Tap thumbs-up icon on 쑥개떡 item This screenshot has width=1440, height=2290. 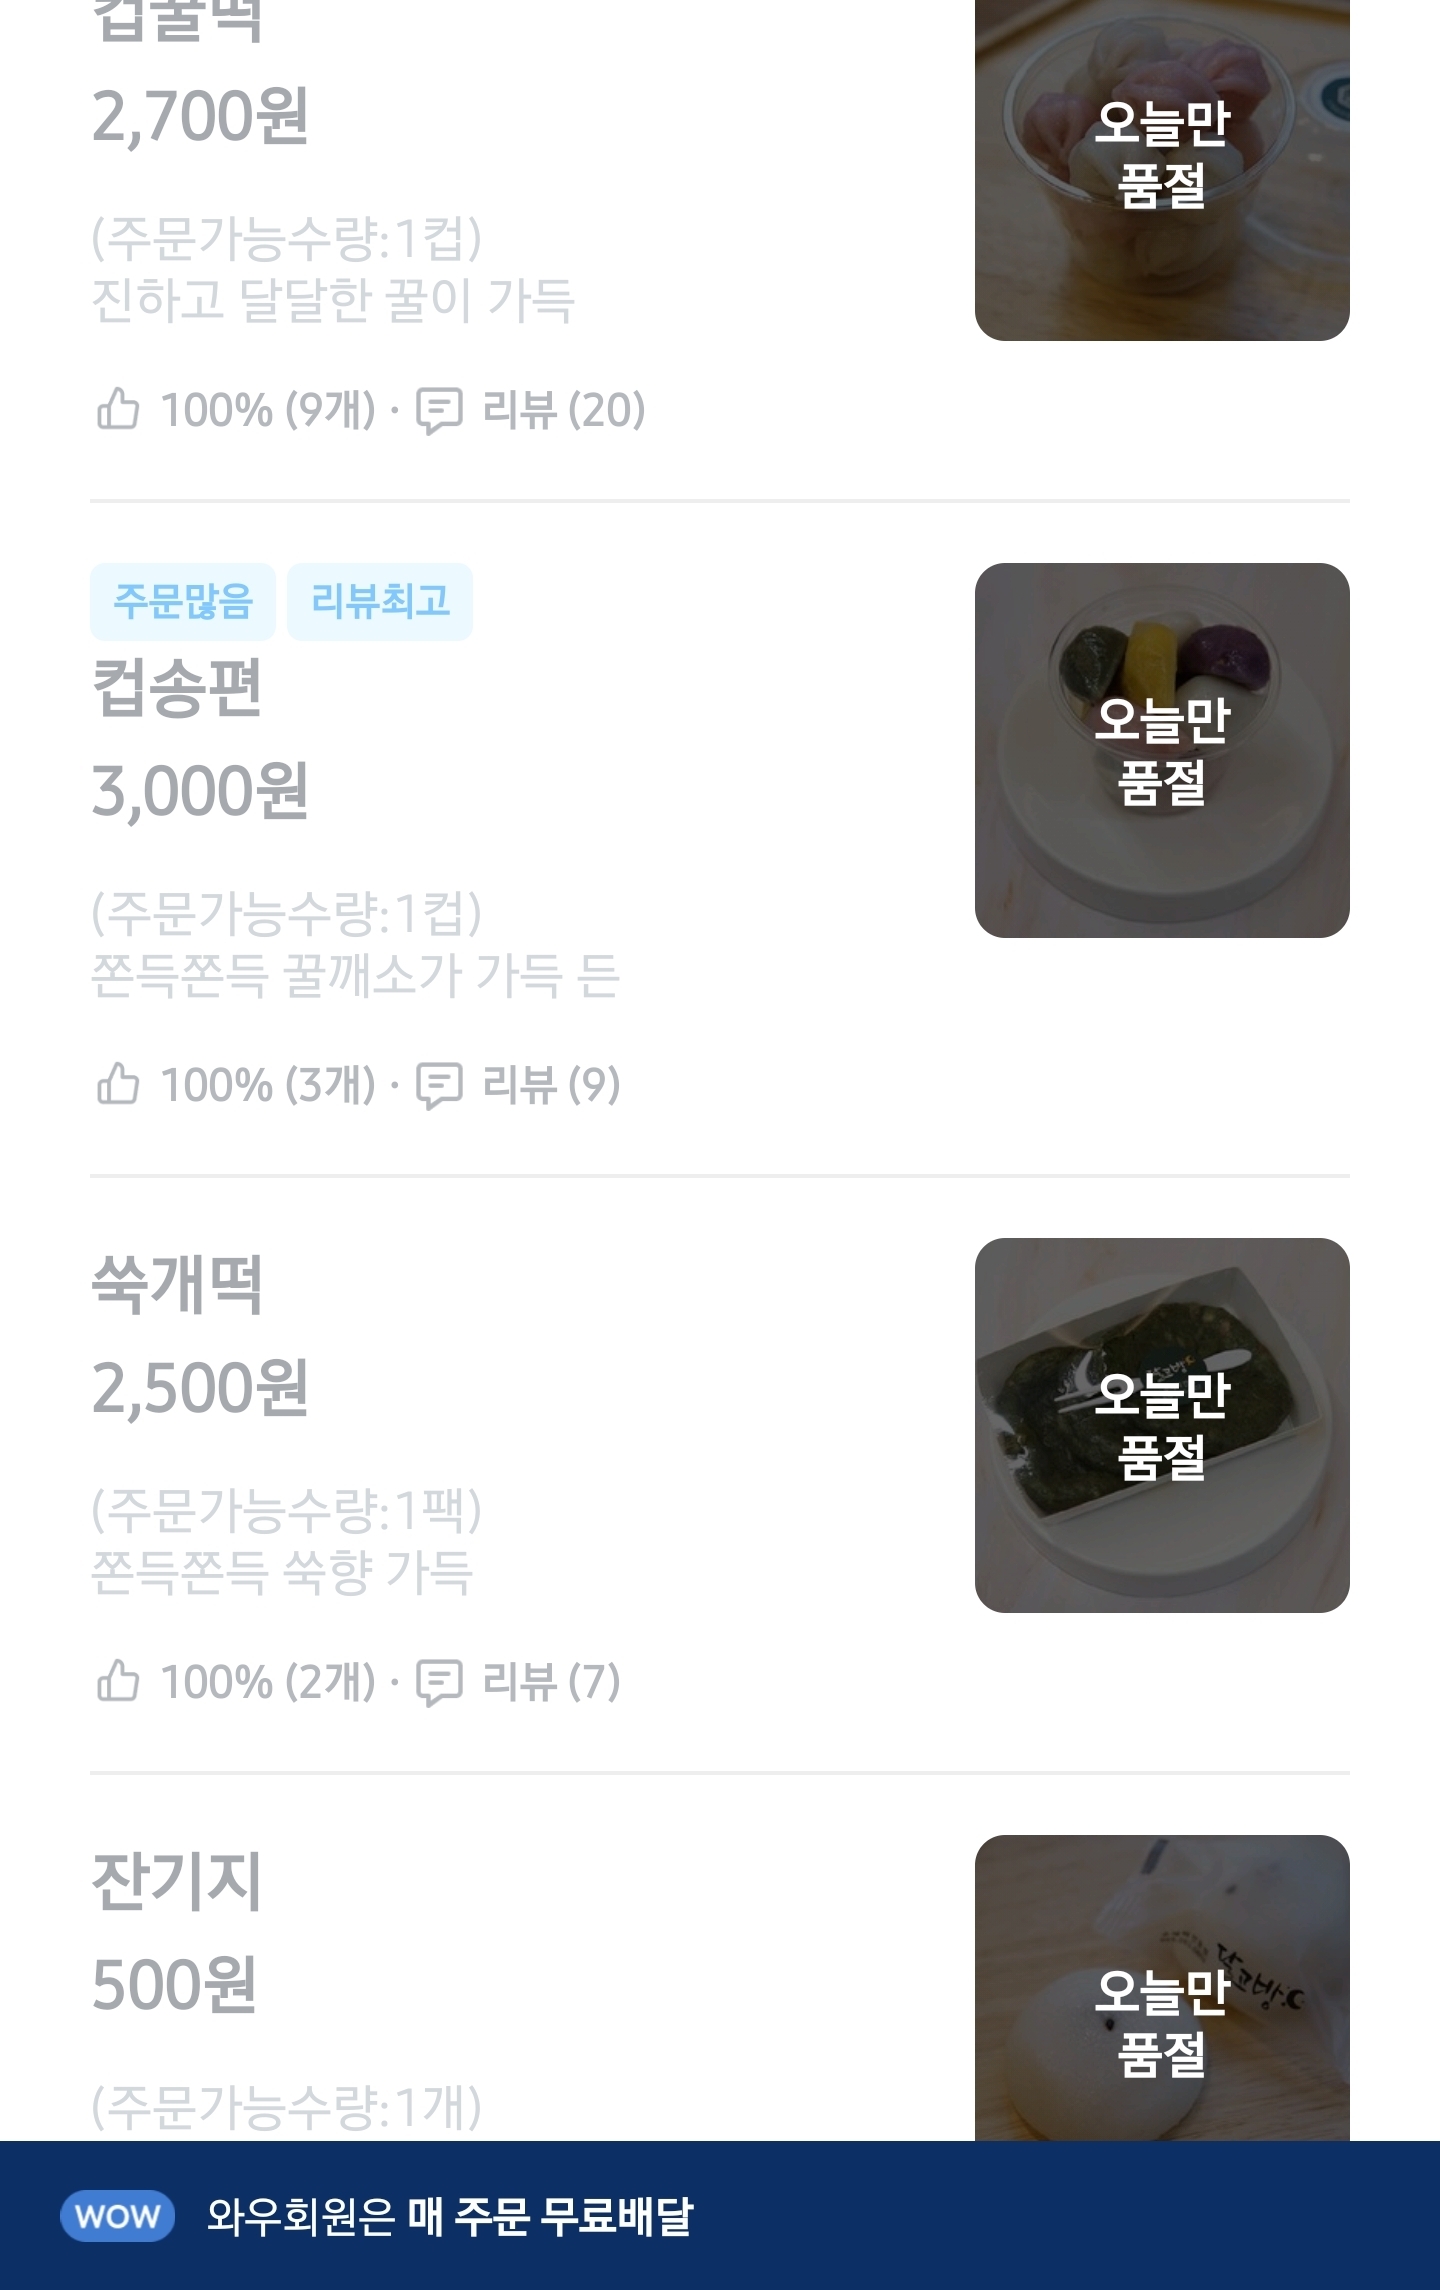tap(118, 1681)
